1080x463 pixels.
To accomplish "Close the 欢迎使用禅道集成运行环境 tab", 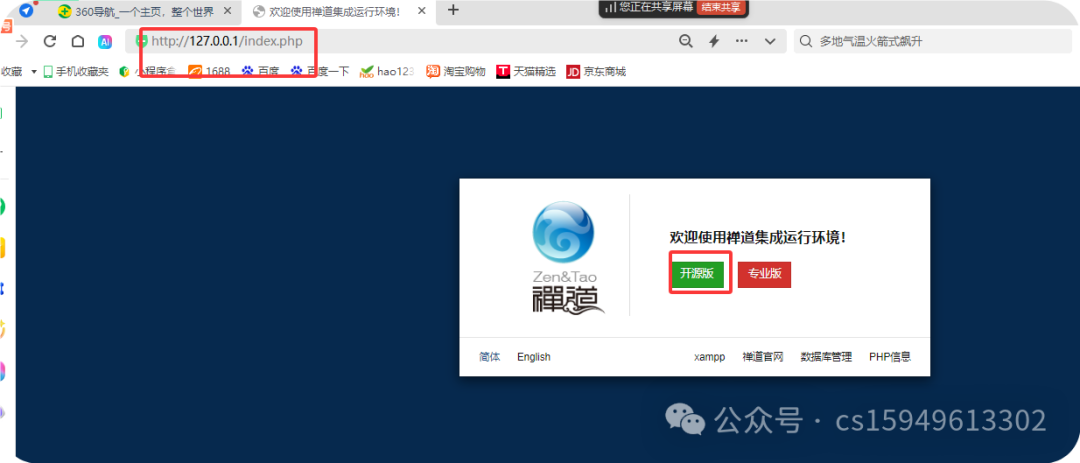I will (x=422, y=11).
